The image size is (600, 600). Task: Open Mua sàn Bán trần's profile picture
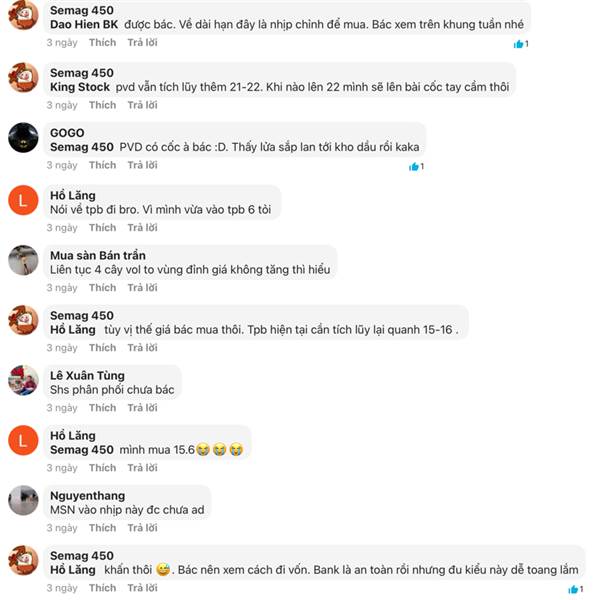(x=23, y=260)
